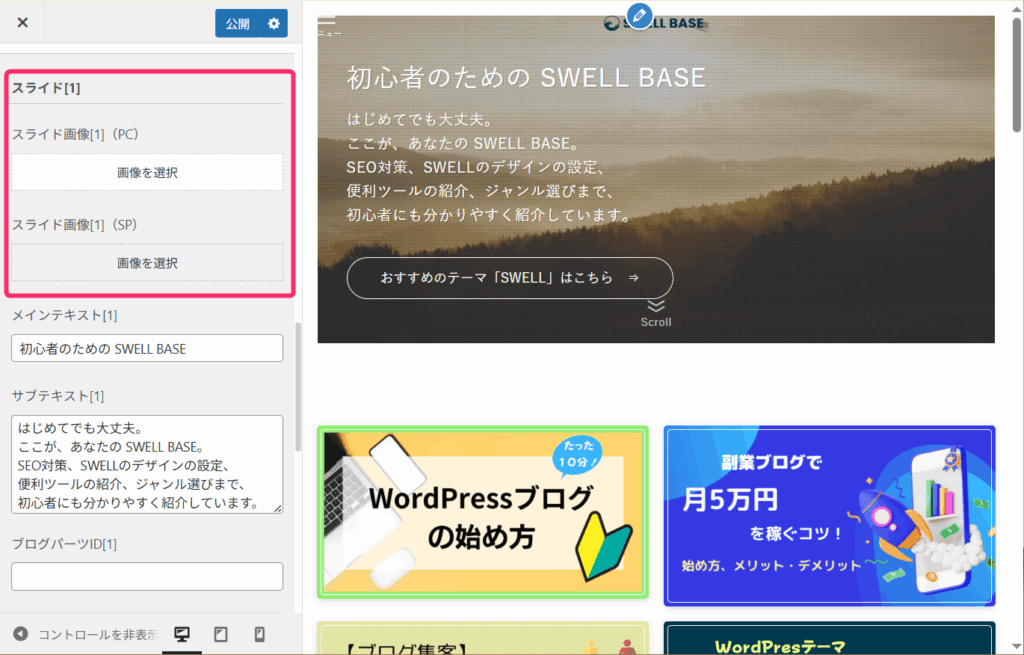Viewport: 1024px width, 655px height.
Task: Click hero heading 初心者のための SWELL BASE
Action: [x=526, y=78]
